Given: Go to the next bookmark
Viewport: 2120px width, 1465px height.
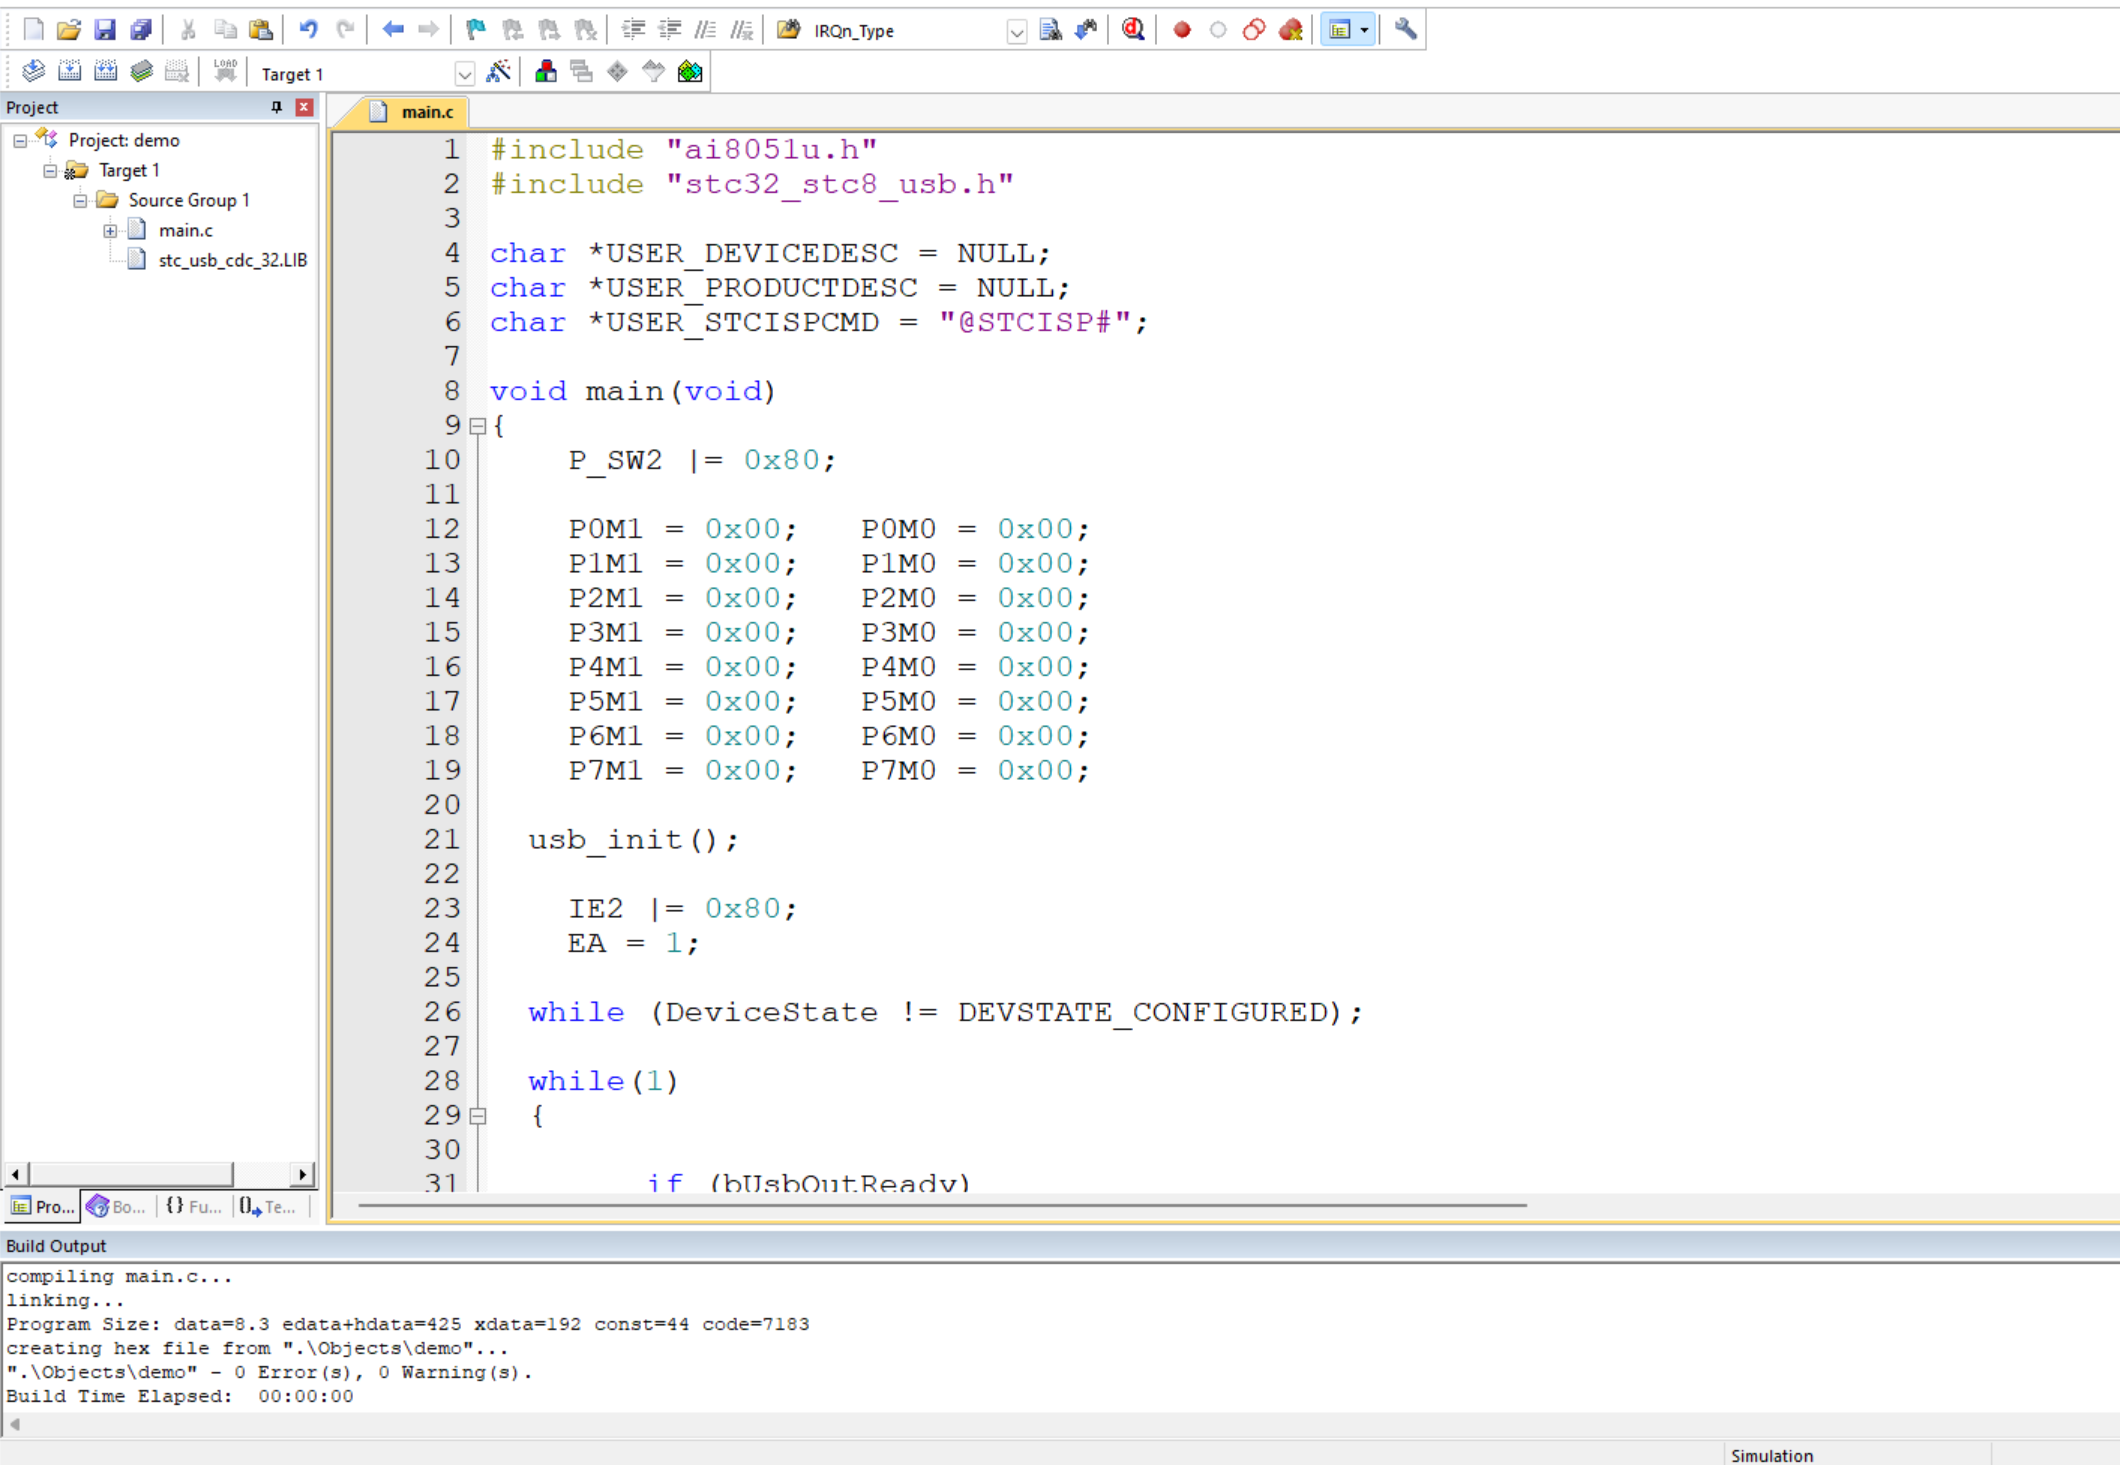Looking at the screenshot, I should pyautogui.click(x=549, y=30).
